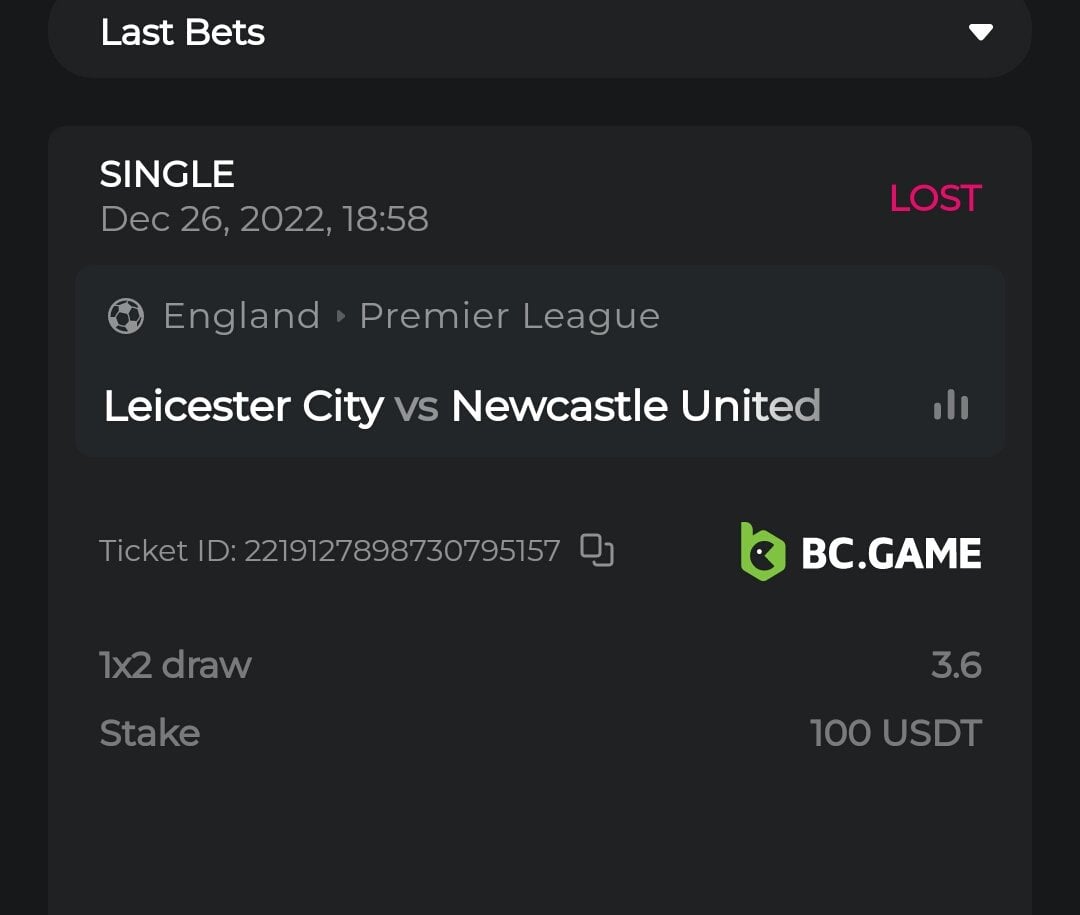Click the Dec 26, 2022 bet timestamp
This screenshot has width=1080, height=915.
264,219
